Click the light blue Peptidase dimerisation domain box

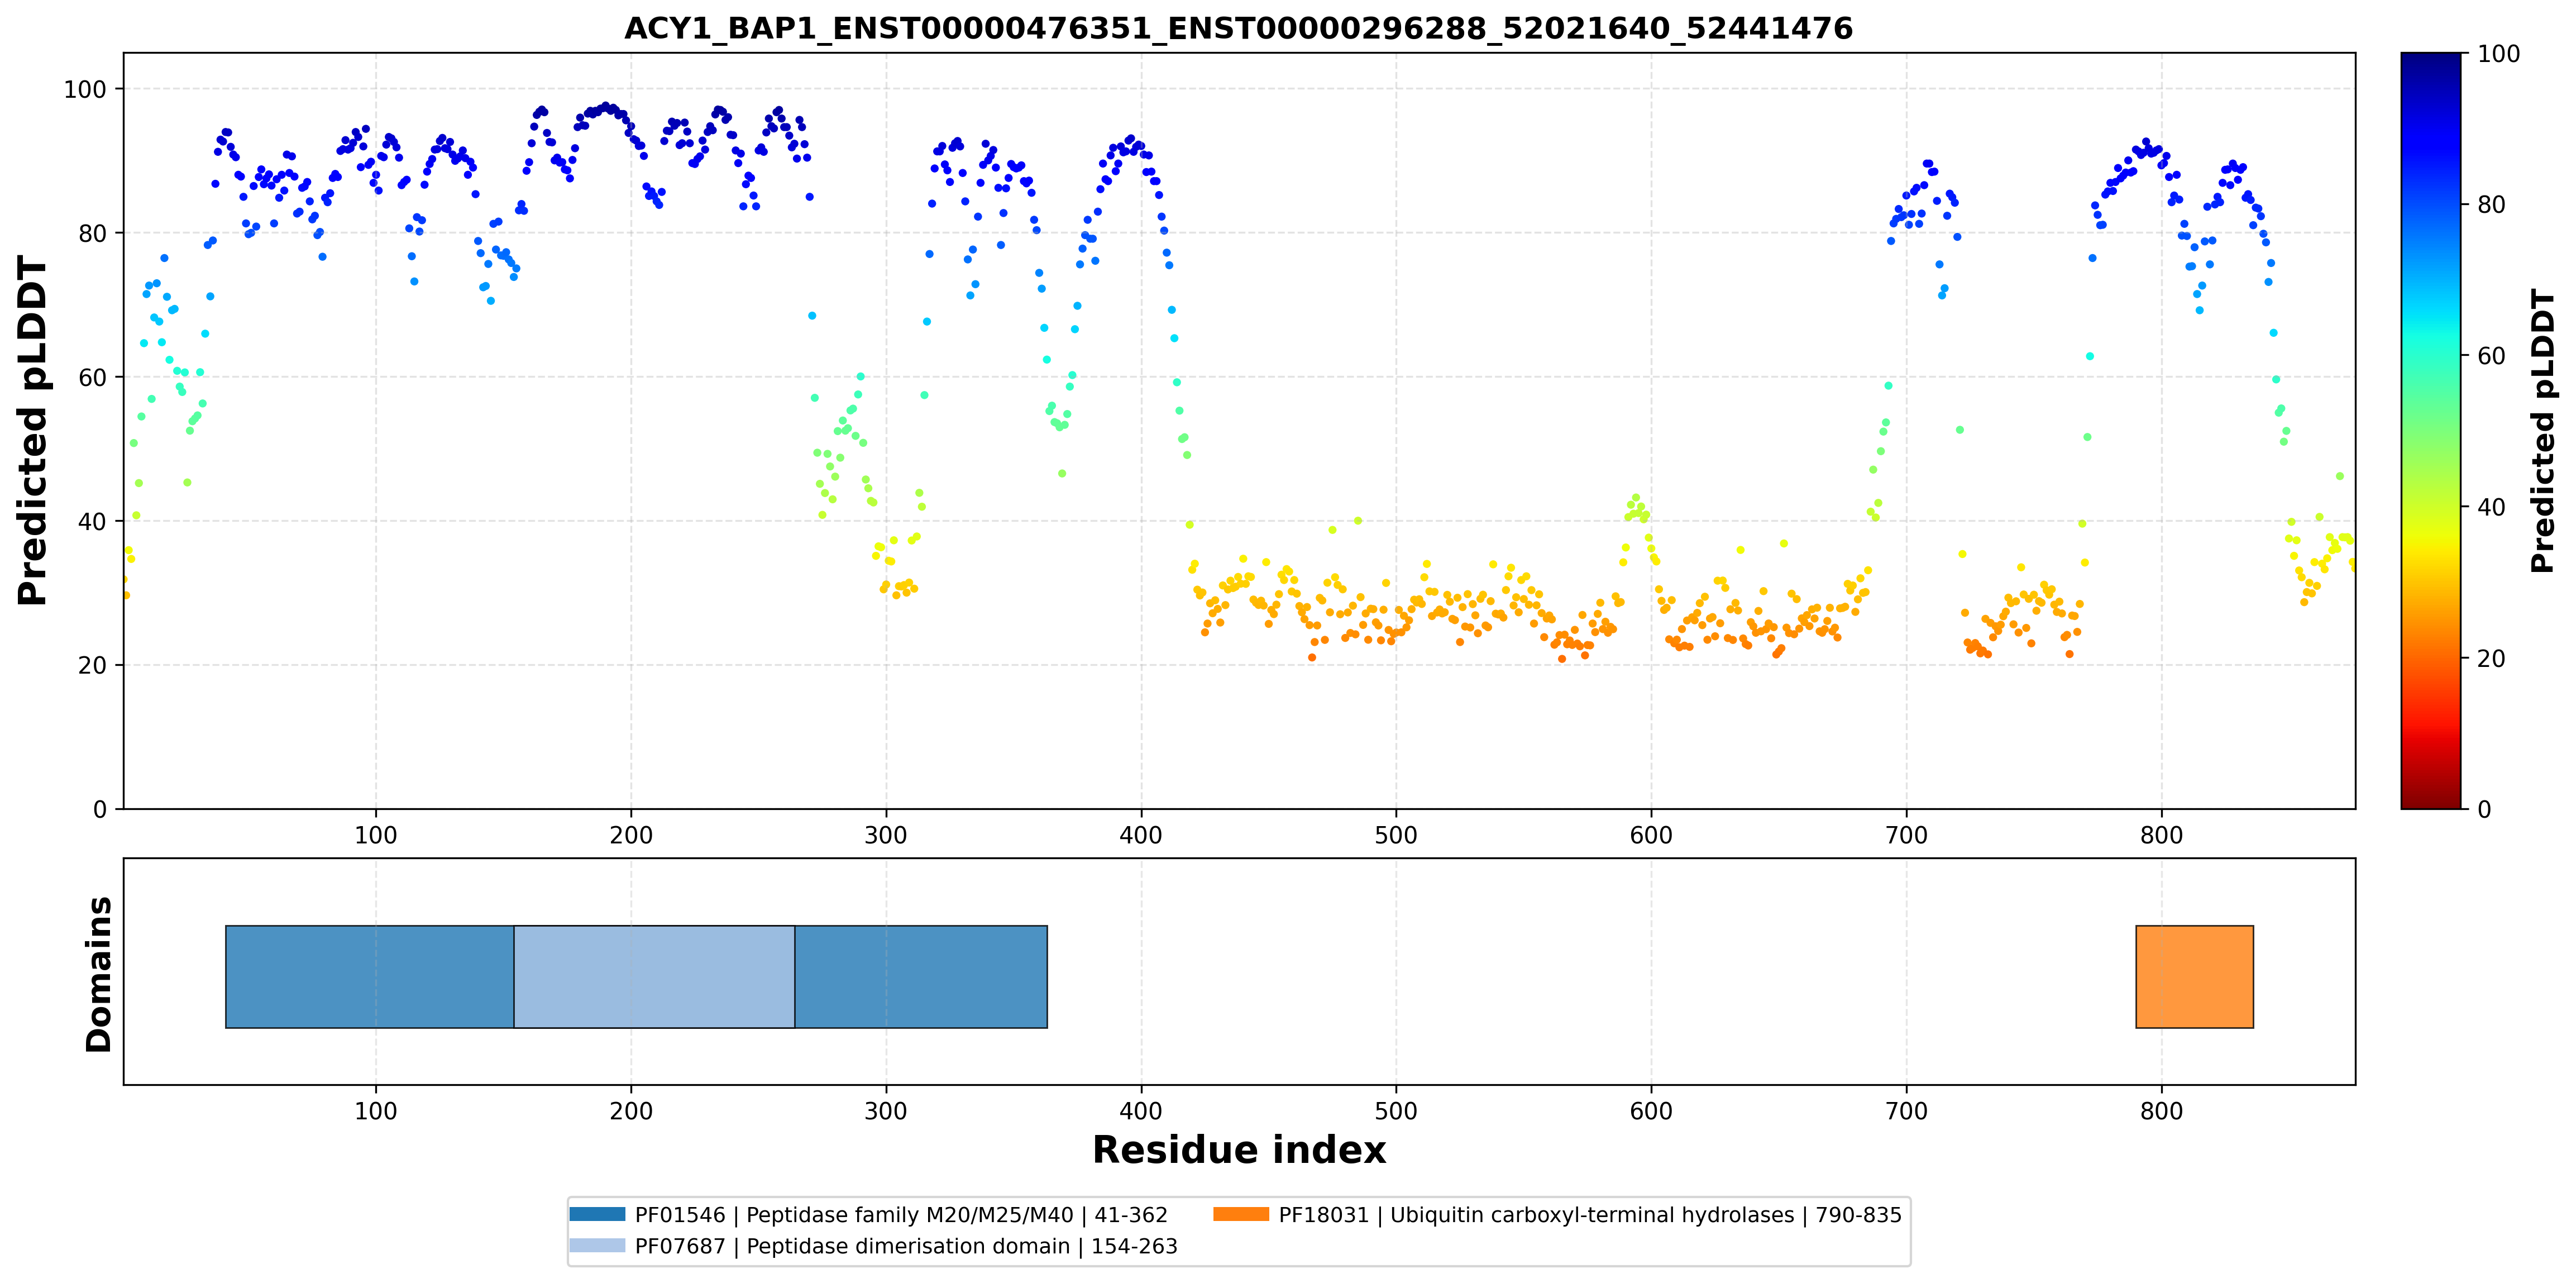(654, 977)
